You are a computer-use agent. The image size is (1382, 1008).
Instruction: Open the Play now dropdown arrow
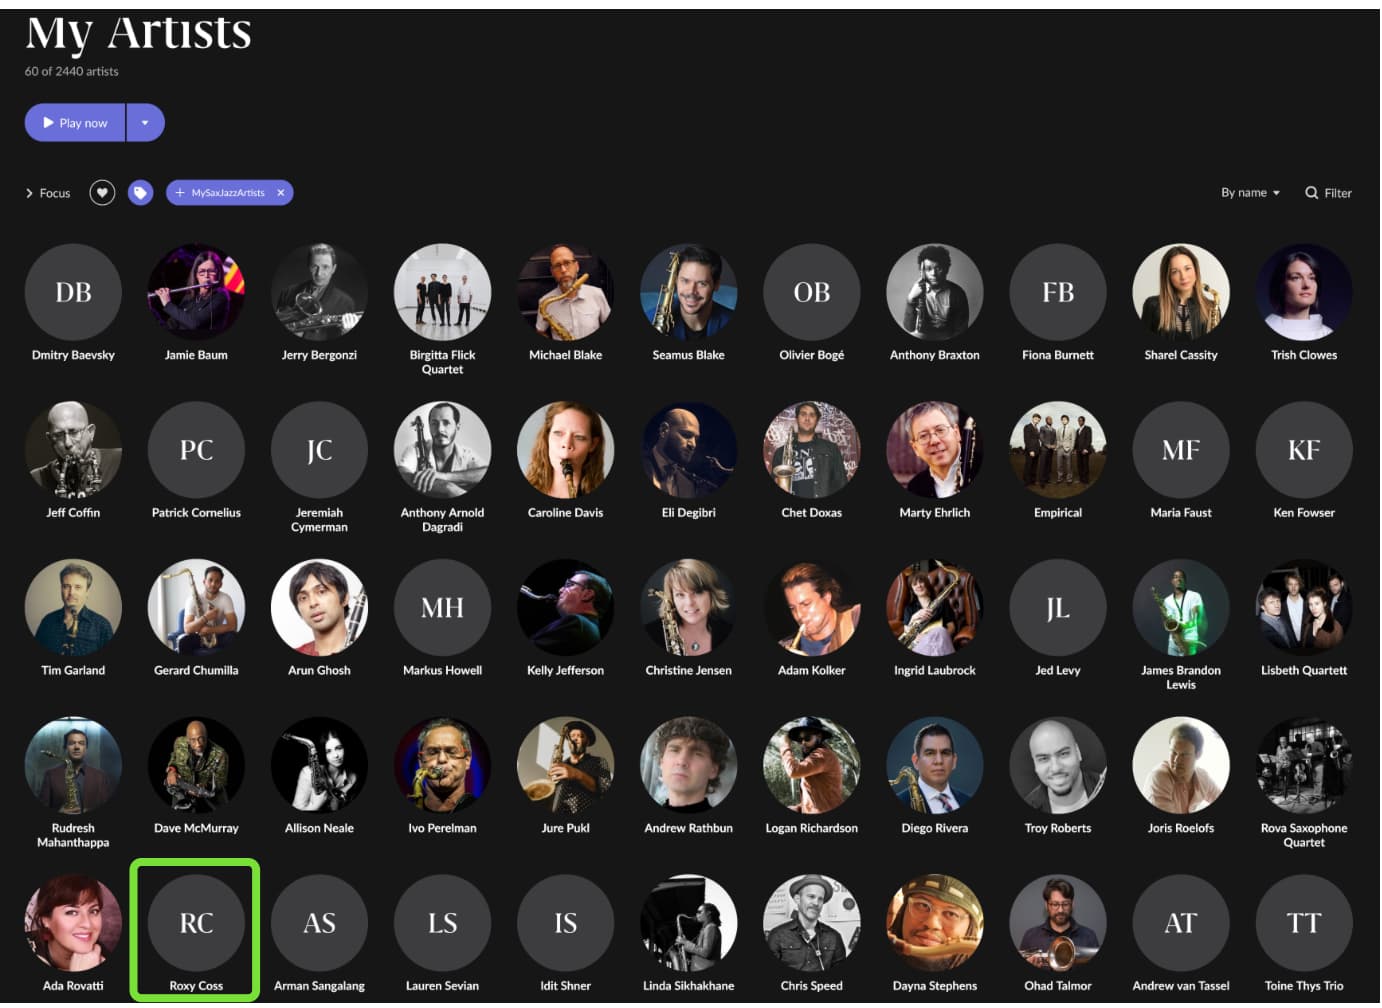click(x=145, y=123)
